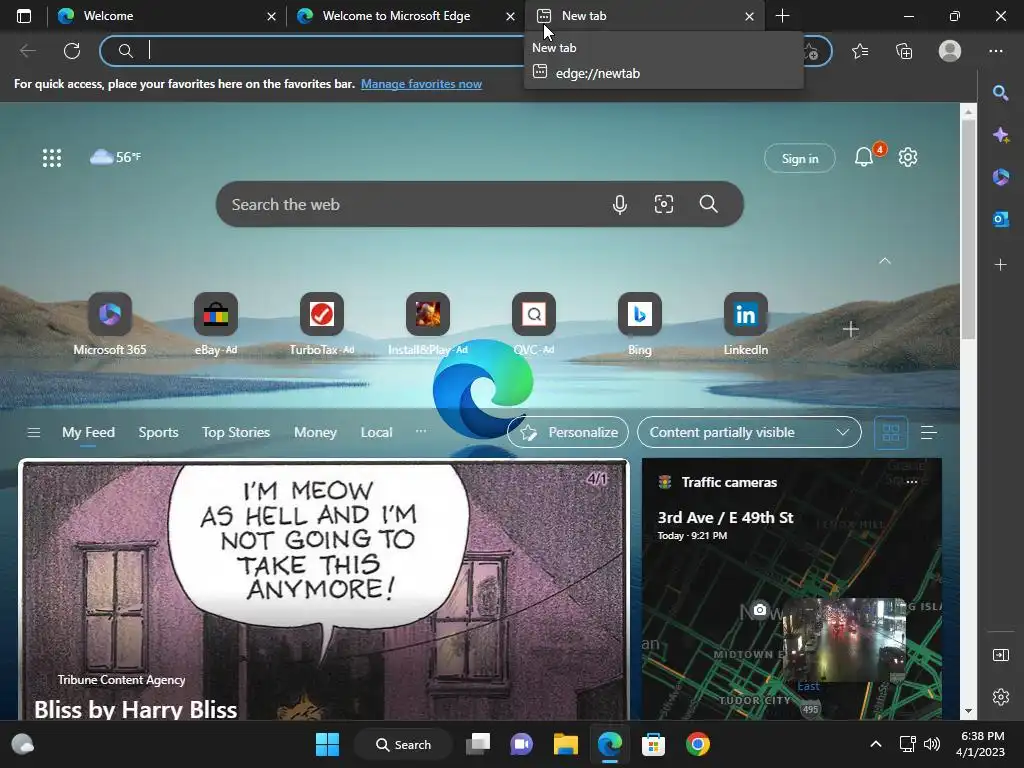Screen dimensions: 1024x768
Task: Open Microsoft 365 icon in sidebar
Action: (x=1000, y=177)
